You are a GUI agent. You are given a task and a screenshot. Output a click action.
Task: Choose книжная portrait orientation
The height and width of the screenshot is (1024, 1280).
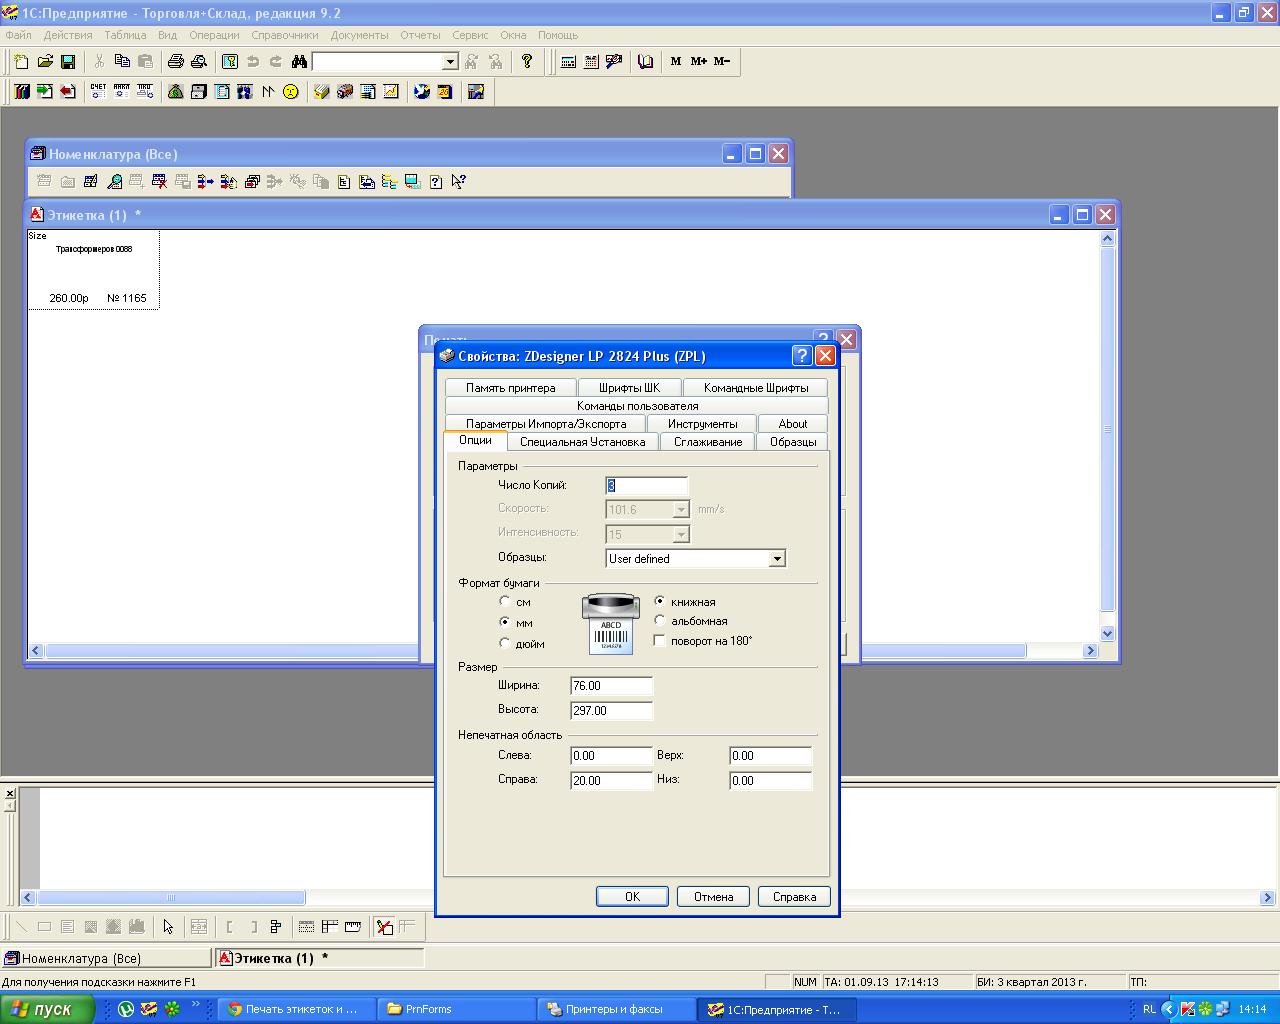coord(660,601)
